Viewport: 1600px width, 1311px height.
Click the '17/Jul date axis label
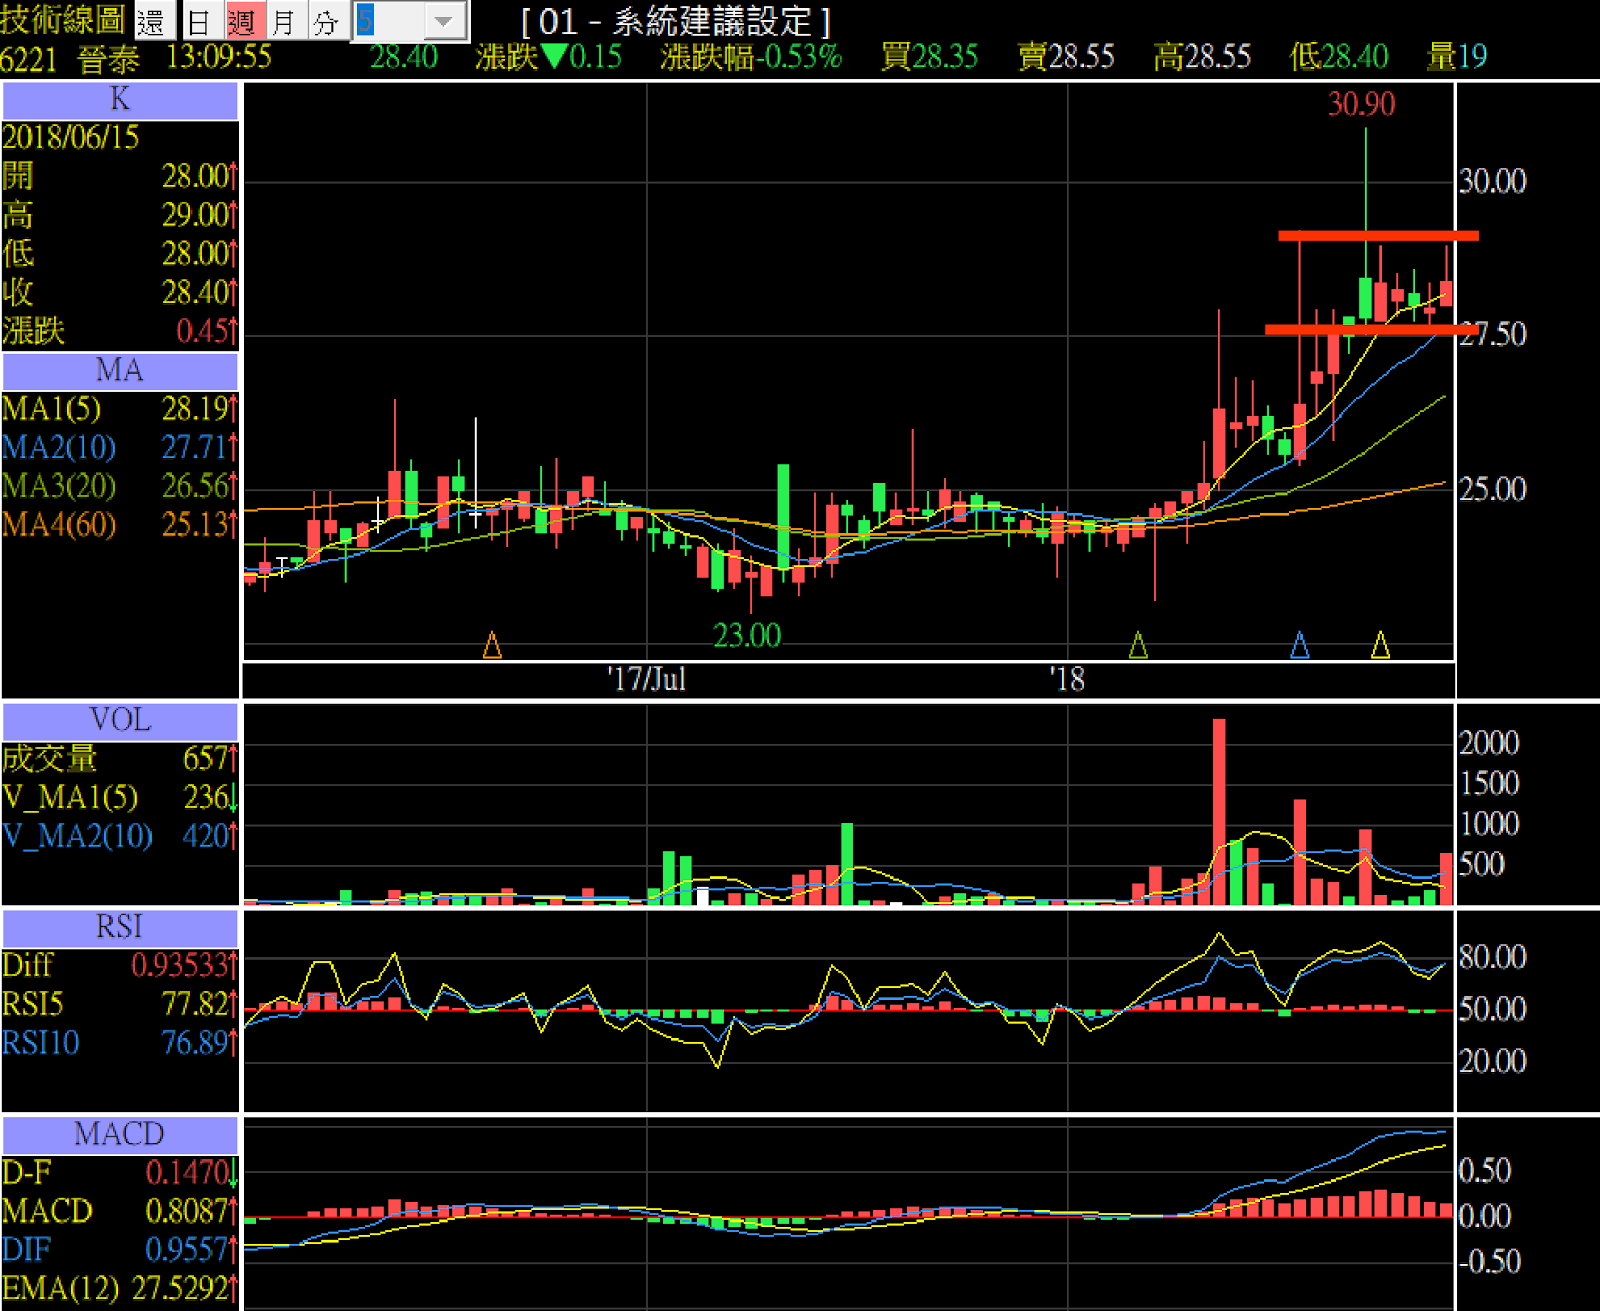647,680
